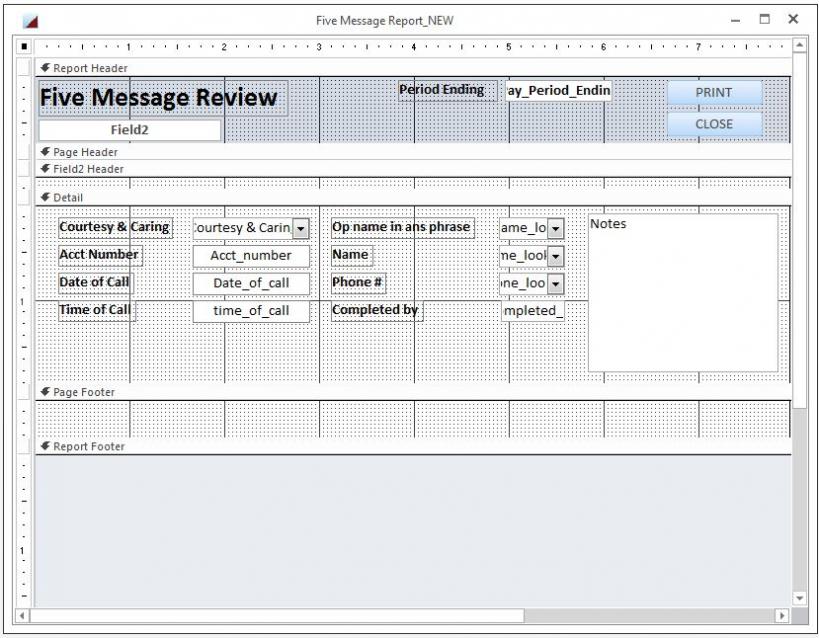
Task: Click the vertical scrollbar up arrow
Action: [x=800, y=45]
